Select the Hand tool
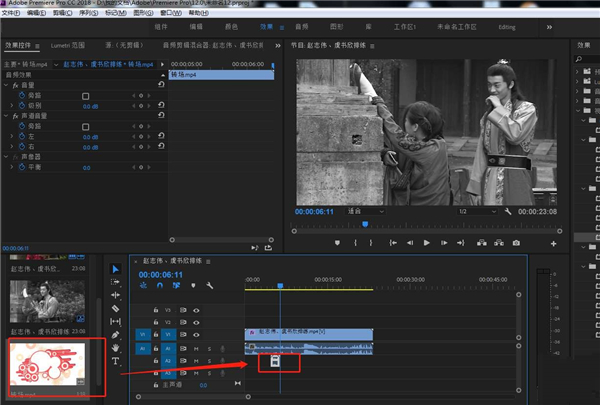Image resolution: width=600 pixels, height=405 pixels. coord(115,347)
